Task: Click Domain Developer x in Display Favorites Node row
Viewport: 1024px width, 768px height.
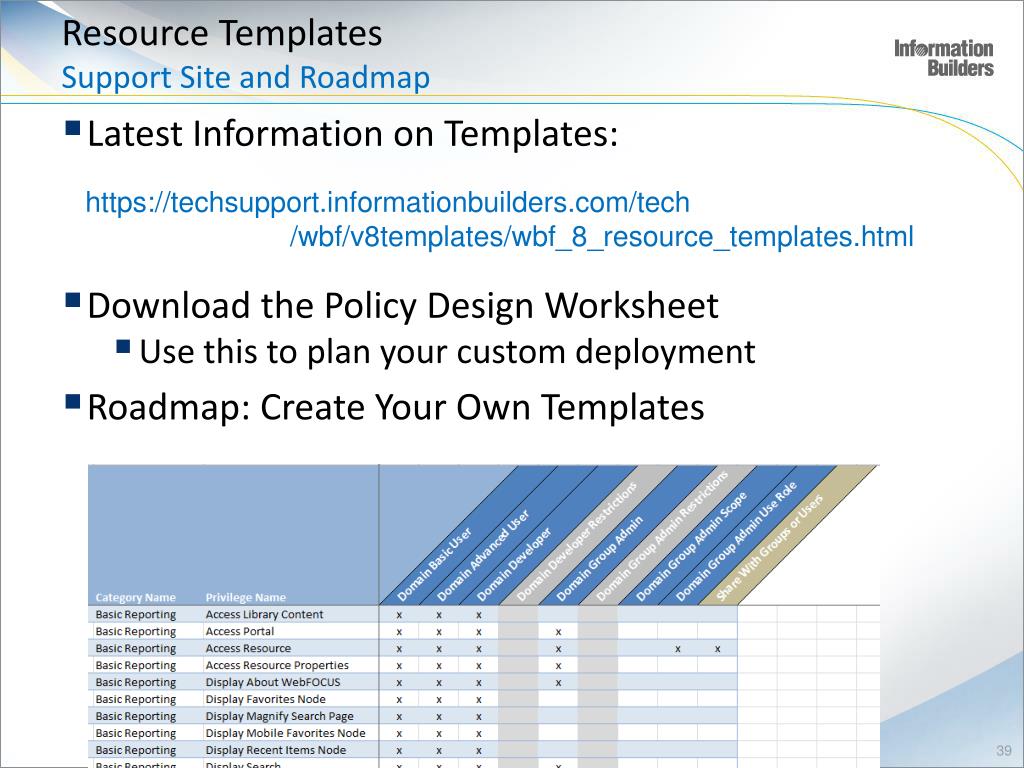Action: (x=479, y=700)
